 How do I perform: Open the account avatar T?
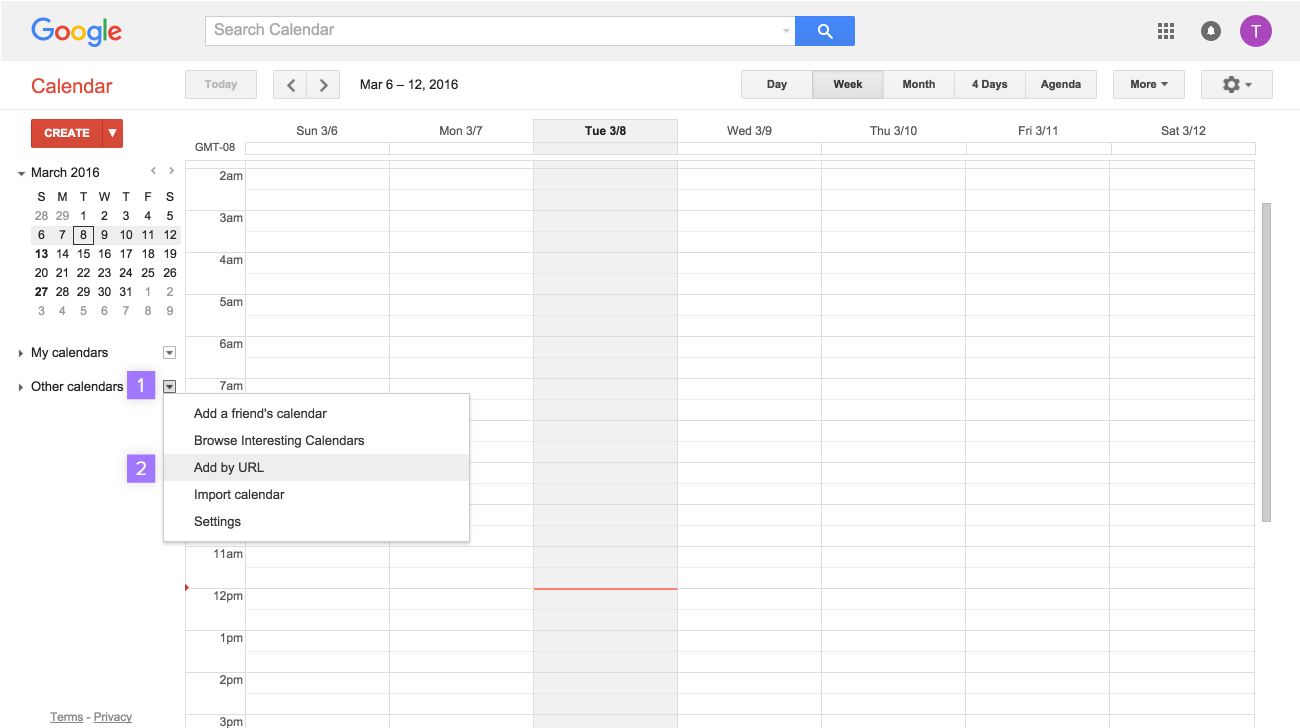1256,31
